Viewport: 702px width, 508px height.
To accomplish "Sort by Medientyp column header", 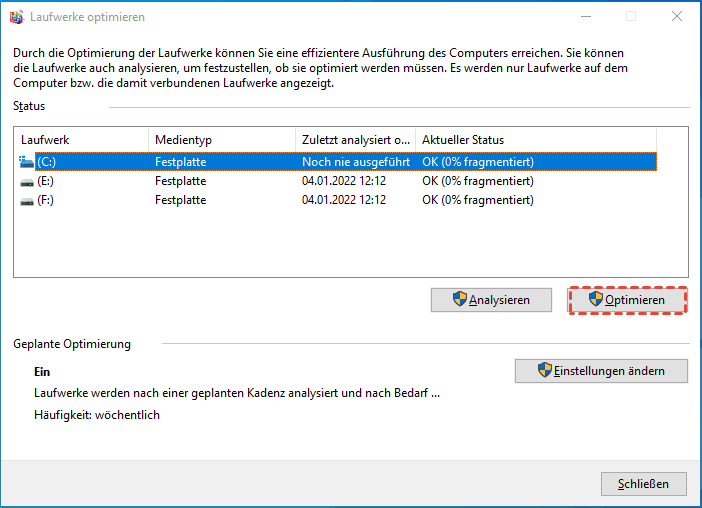I will pos(220,140).
